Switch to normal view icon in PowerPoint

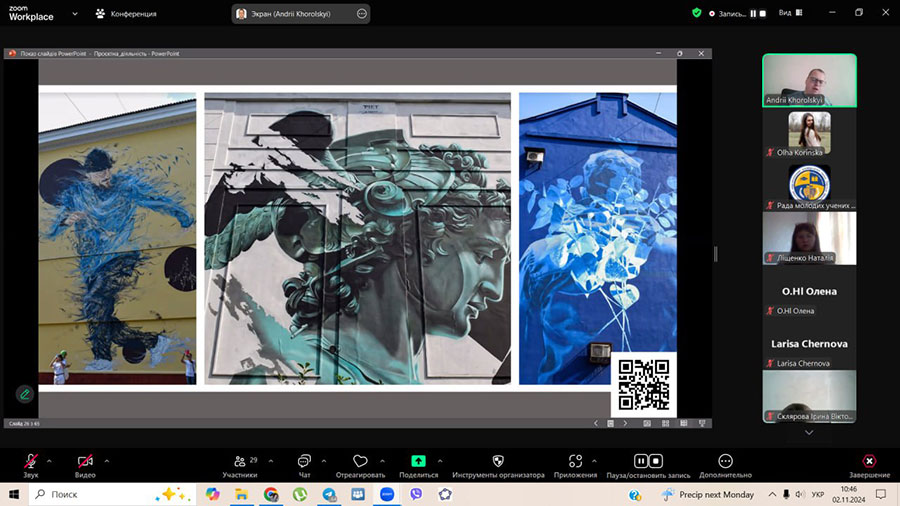647,423
